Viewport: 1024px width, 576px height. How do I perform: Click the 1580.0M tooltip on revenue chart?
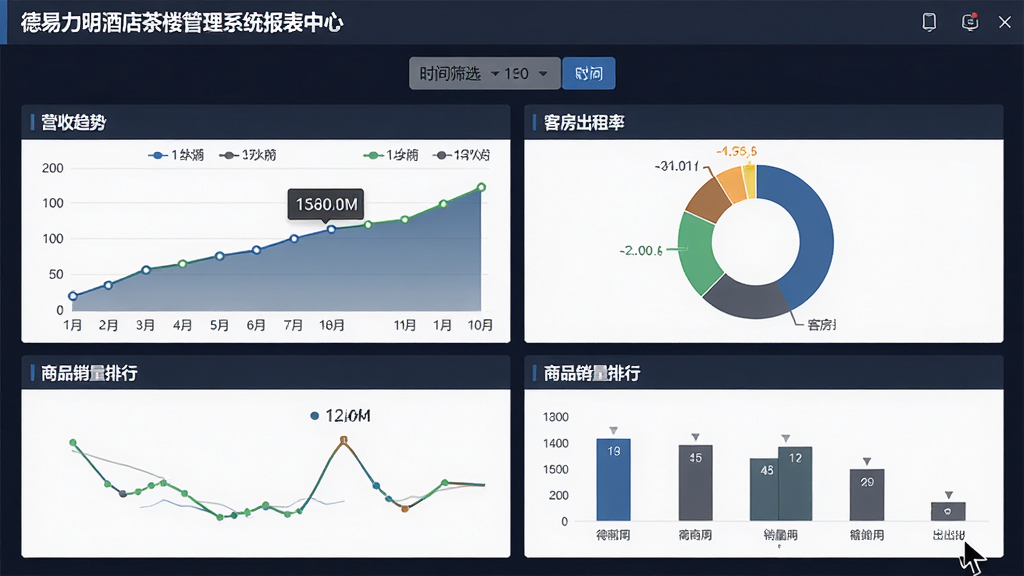(326, 204)
